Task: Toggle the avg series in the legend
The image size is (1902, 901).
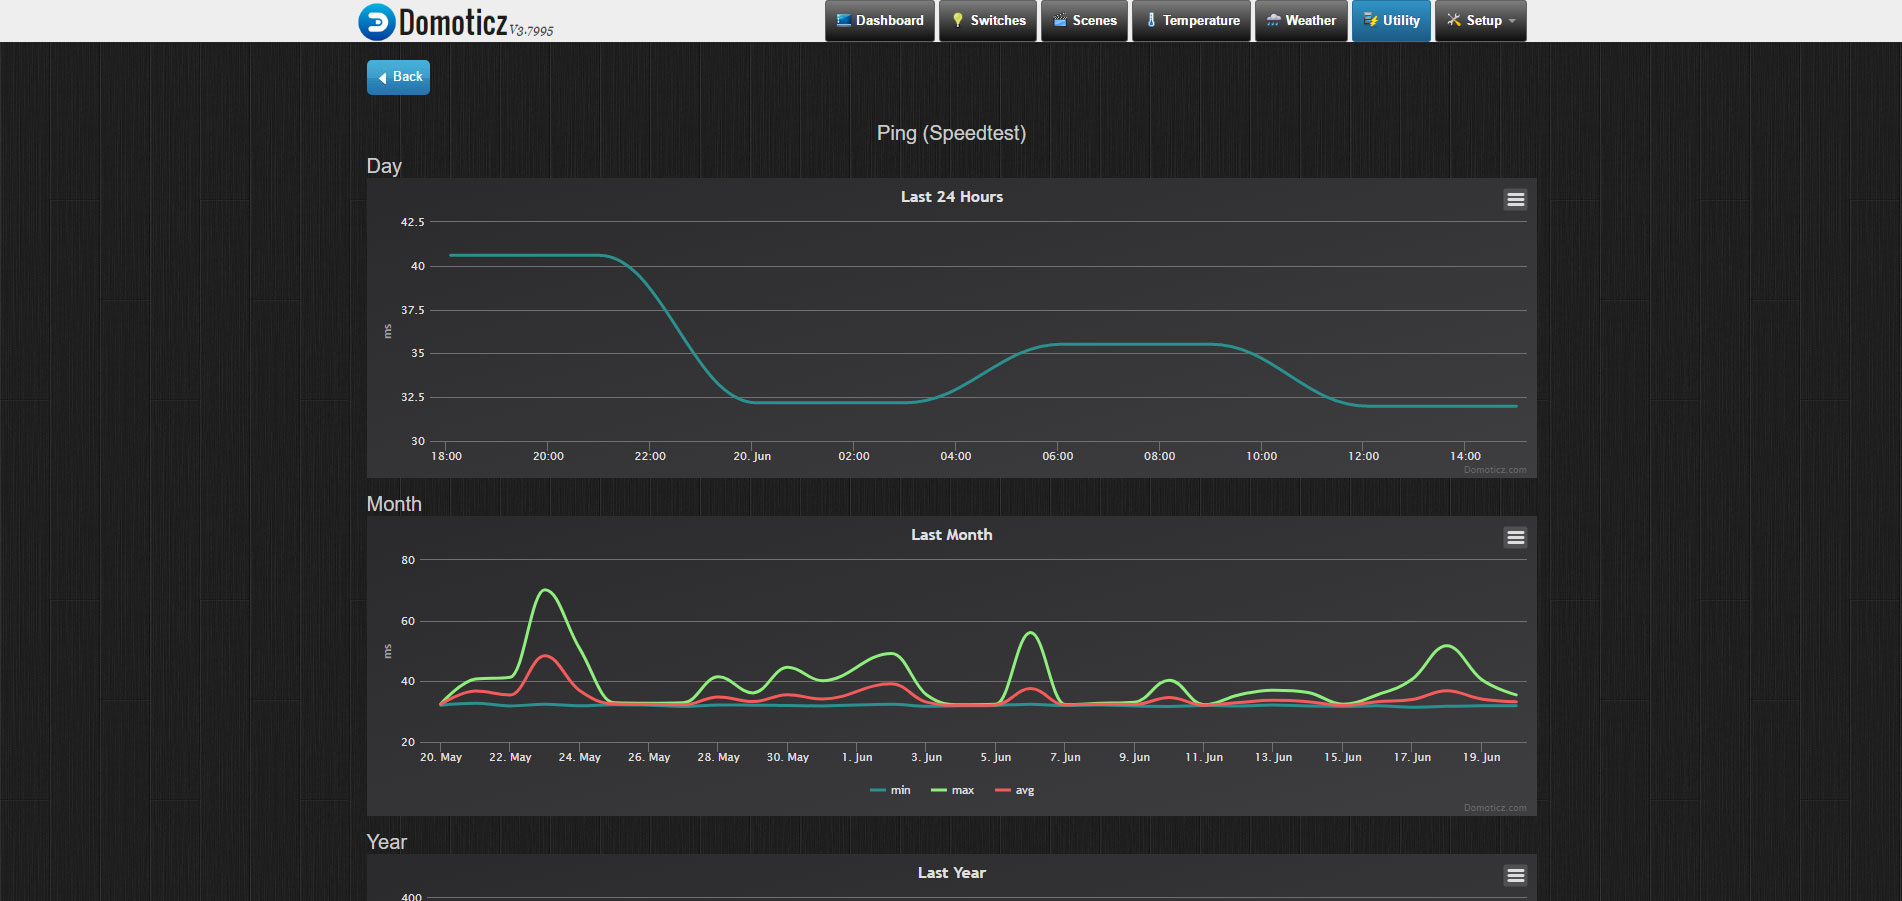Action: pyautogui.click(x=1015, y=790)
